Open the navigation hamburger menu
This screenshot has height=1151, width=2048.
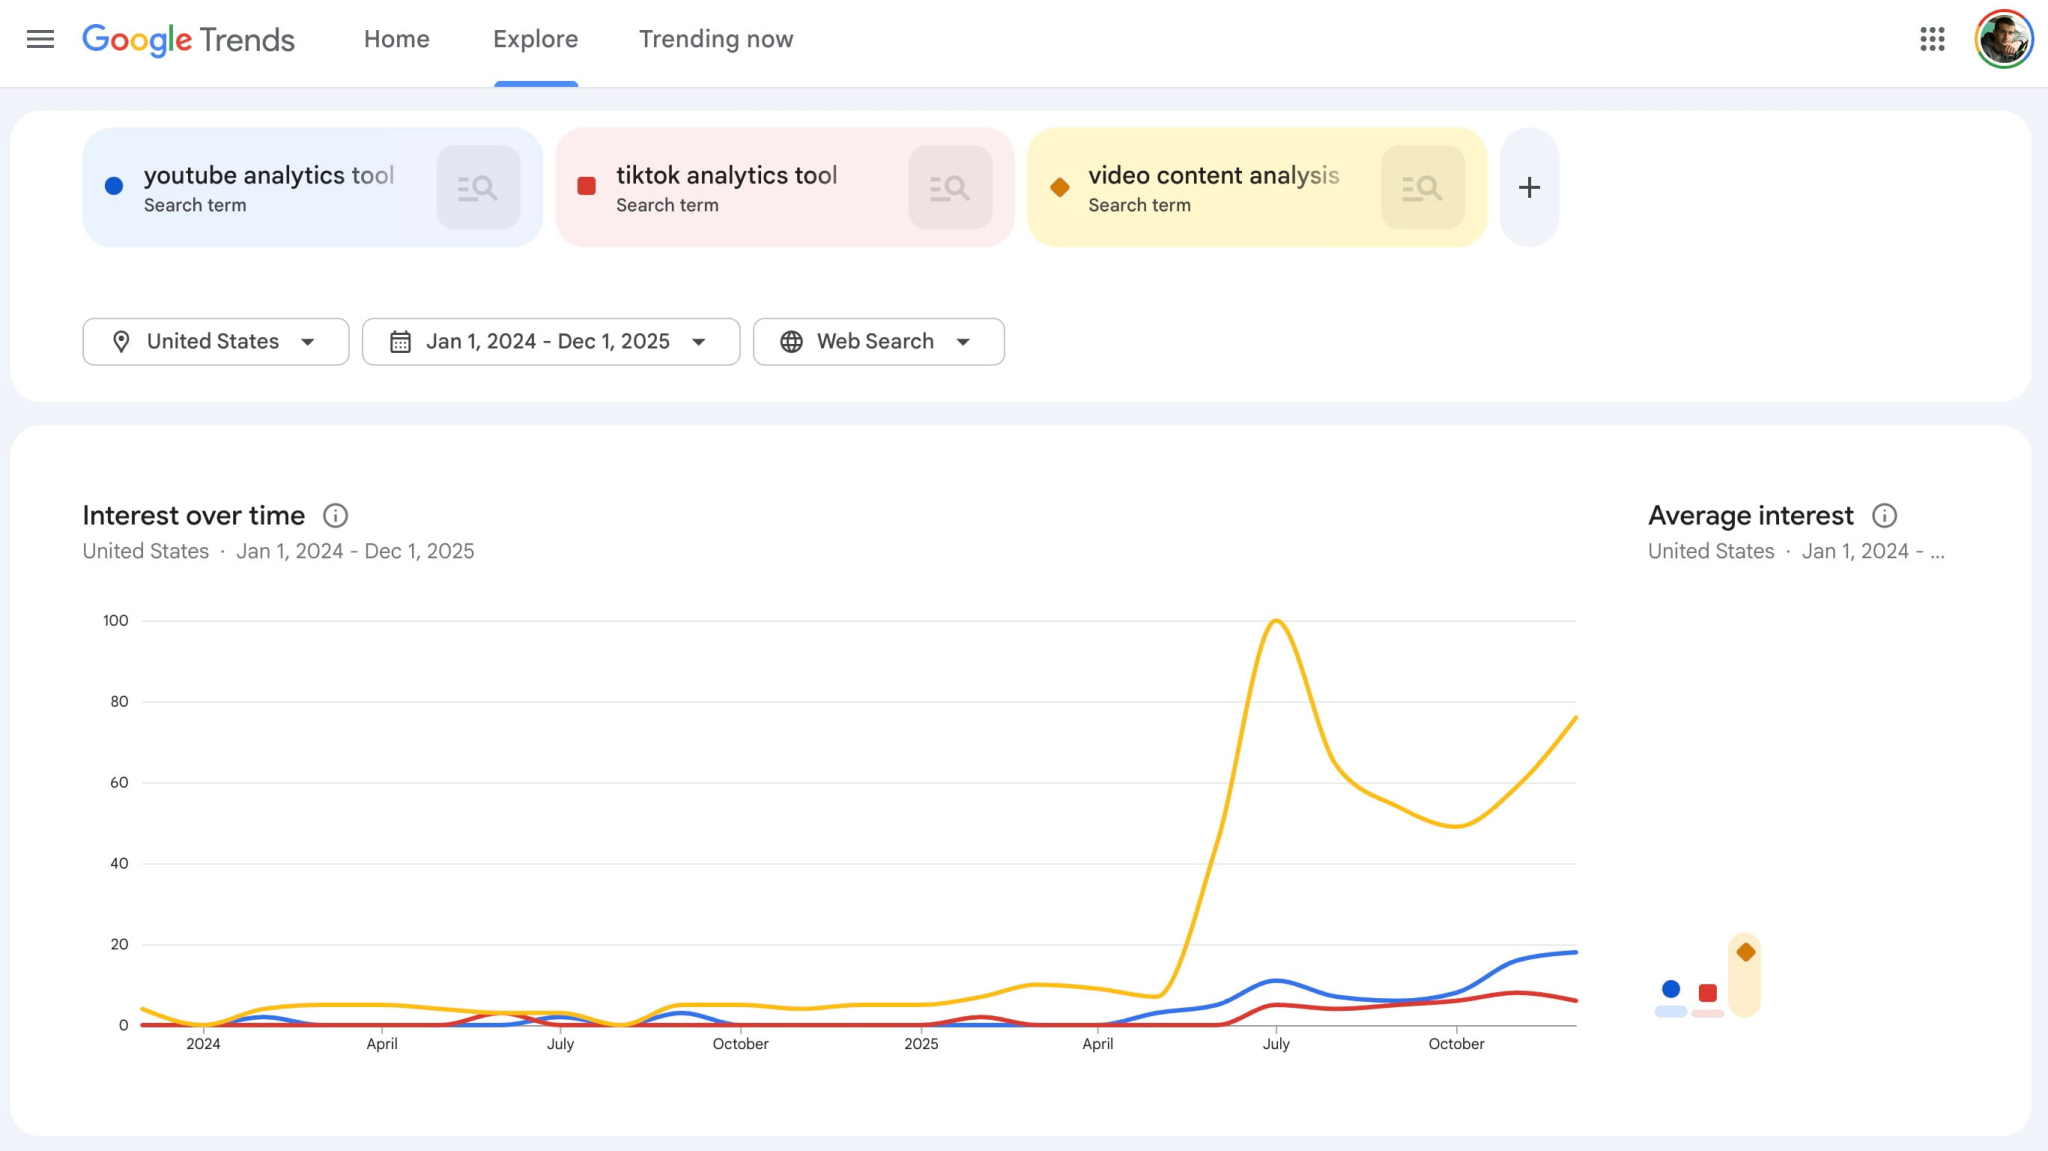(41, 39)
